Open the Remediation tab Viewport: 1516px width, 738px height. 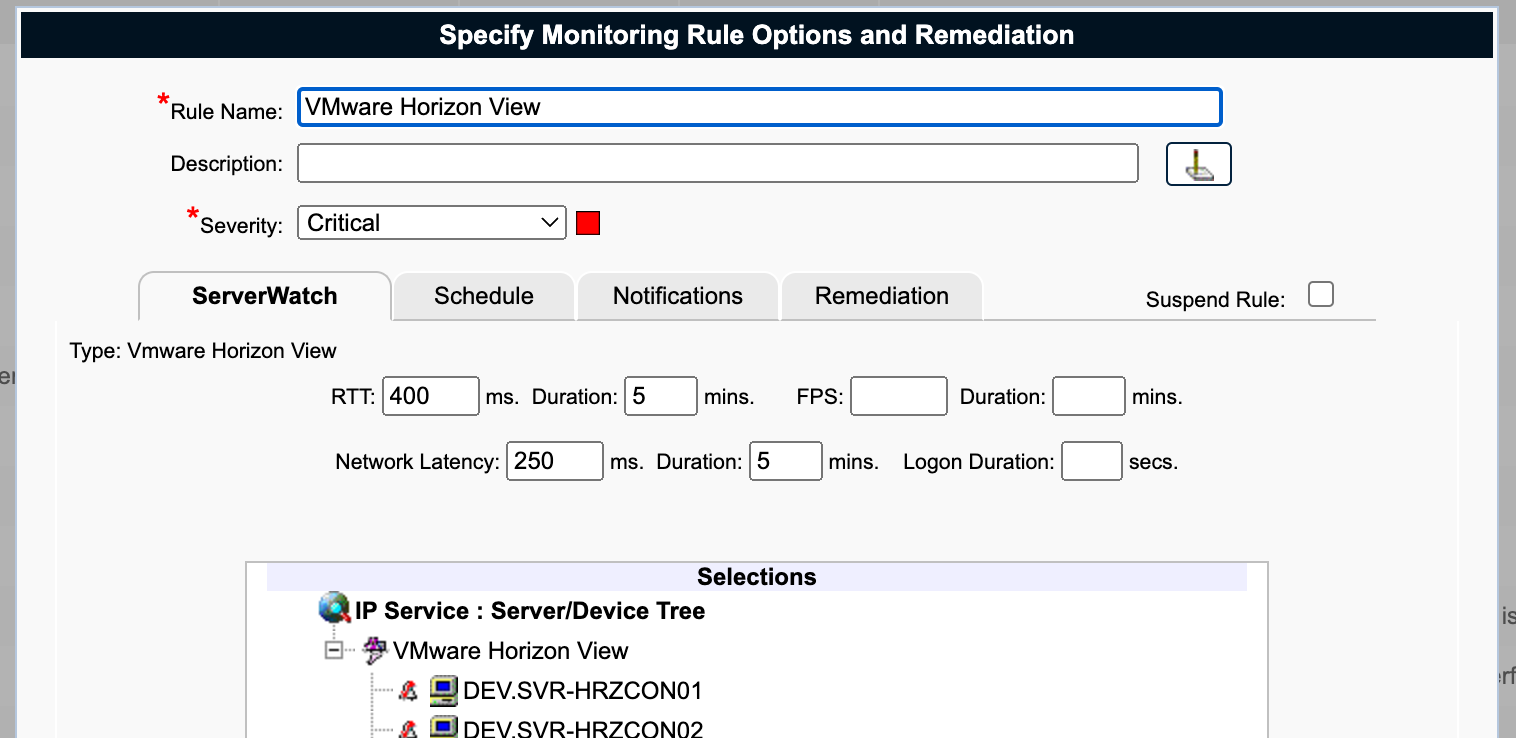click(882, 296)
